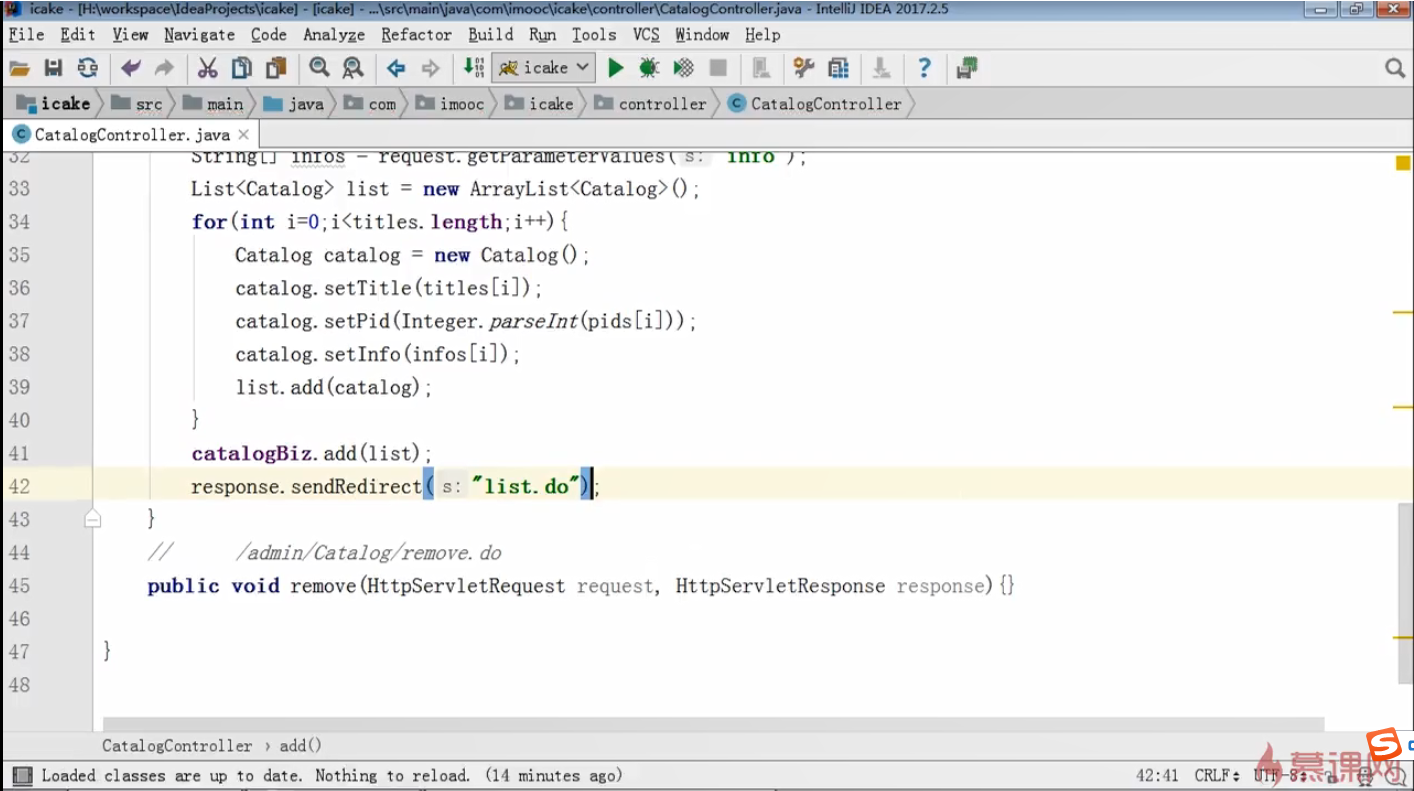1414x791 pixels.
Task: Click the CatalogController crumb in editor footer
Action: coord(177,746)
